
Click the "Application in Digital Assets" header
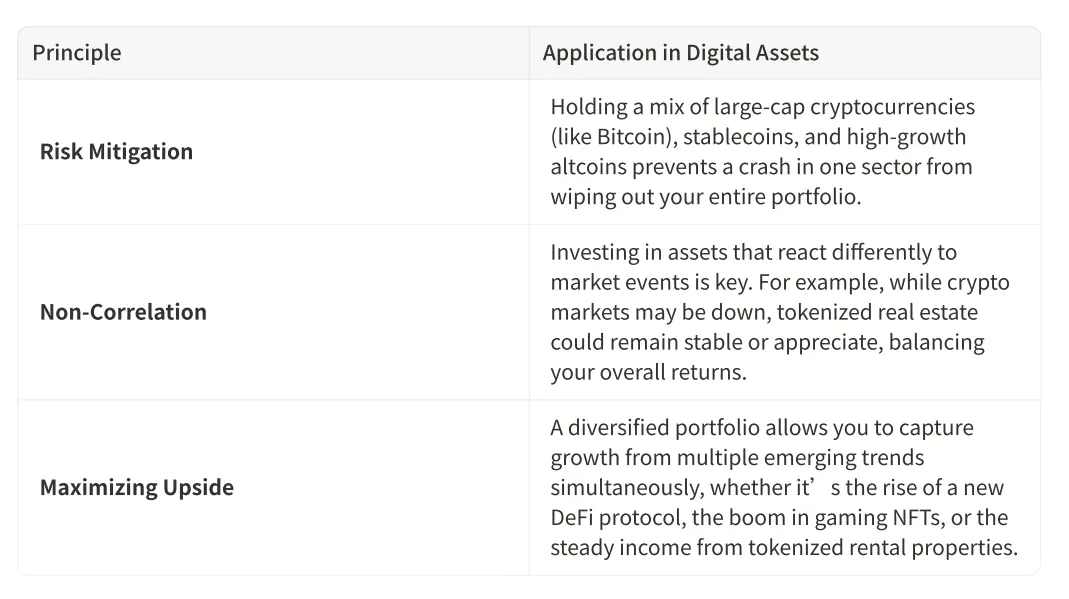pos(680,53)
